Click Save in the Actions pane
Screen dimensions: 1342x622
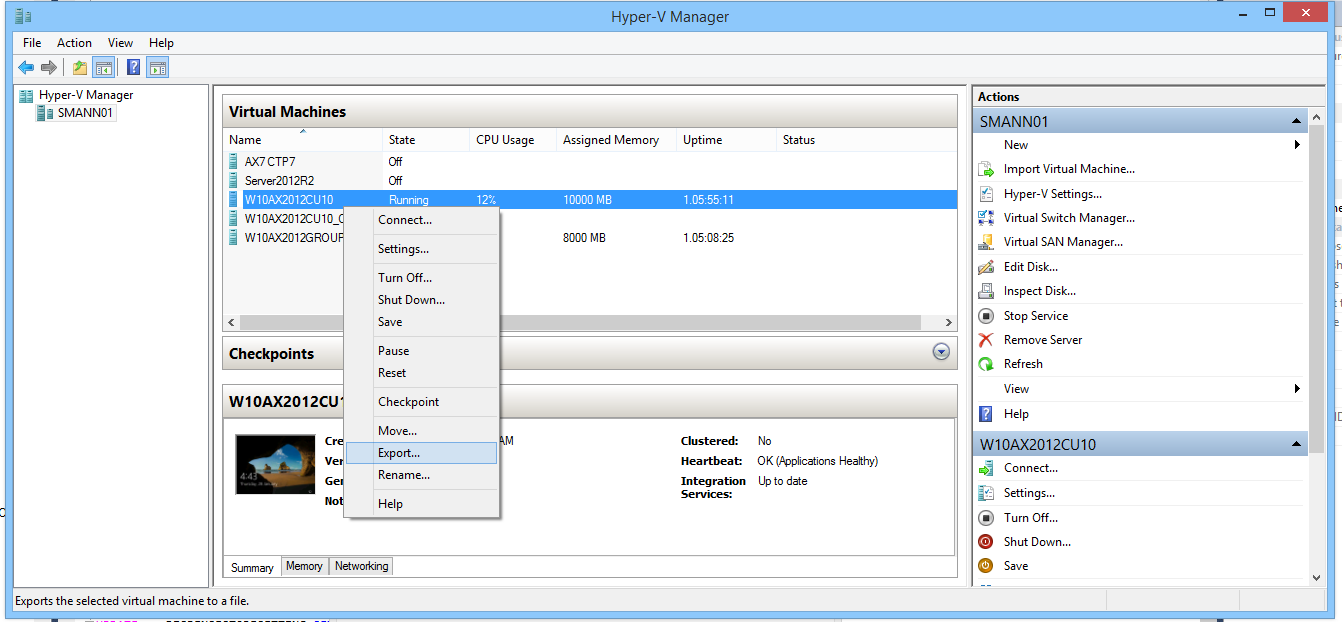tap(1016, 566)
